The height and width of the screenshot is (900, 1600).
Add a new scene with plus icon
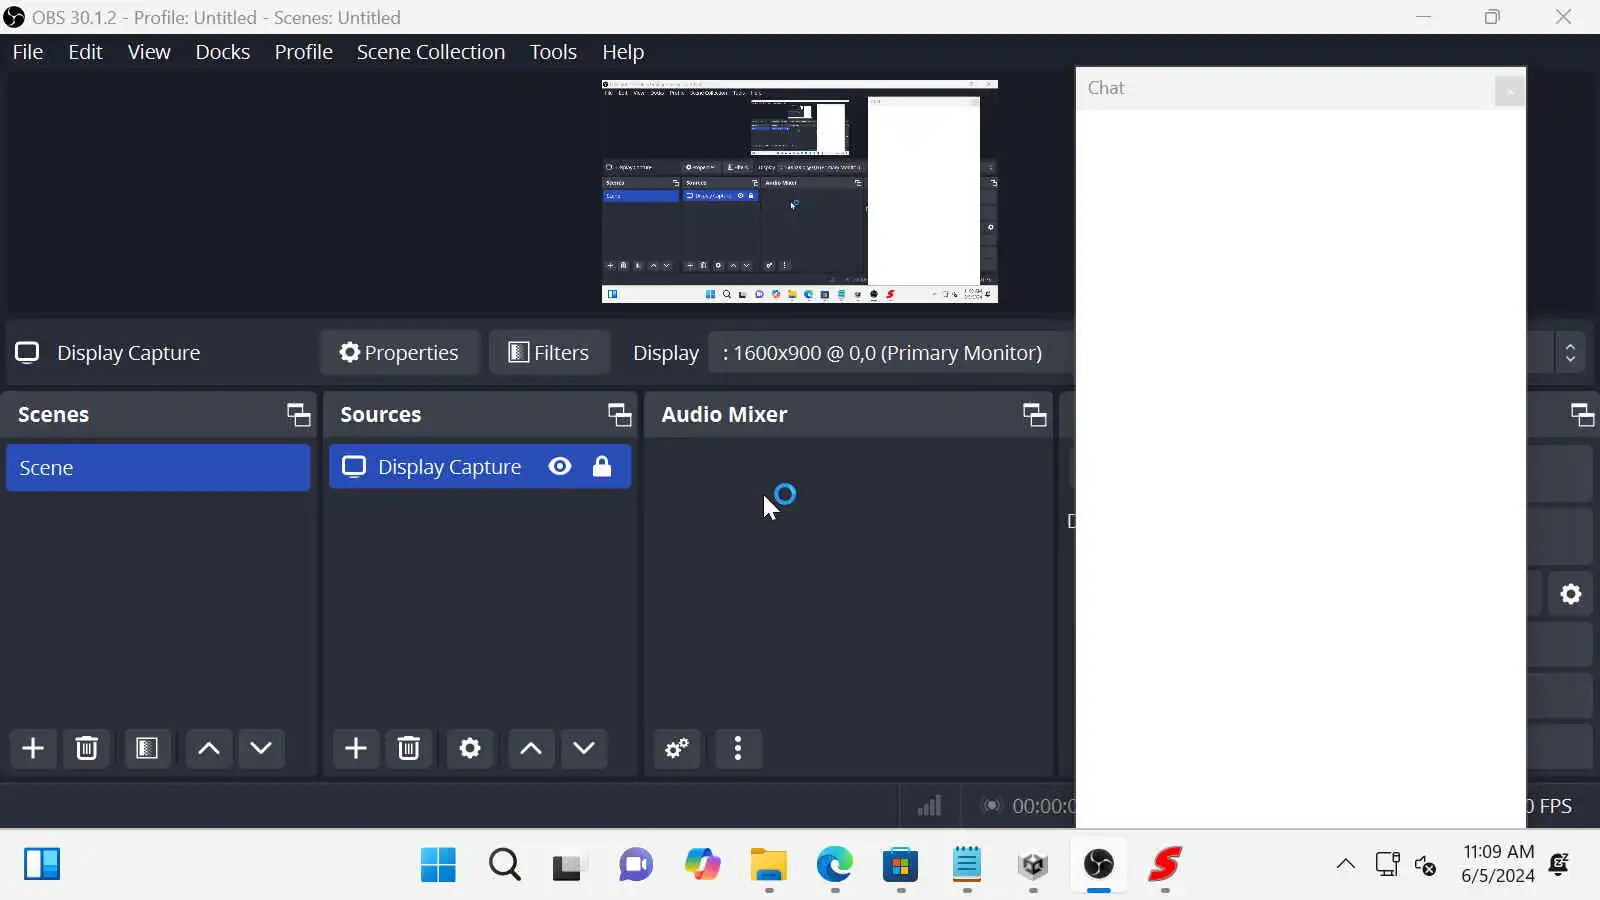[x=33, y=748]
